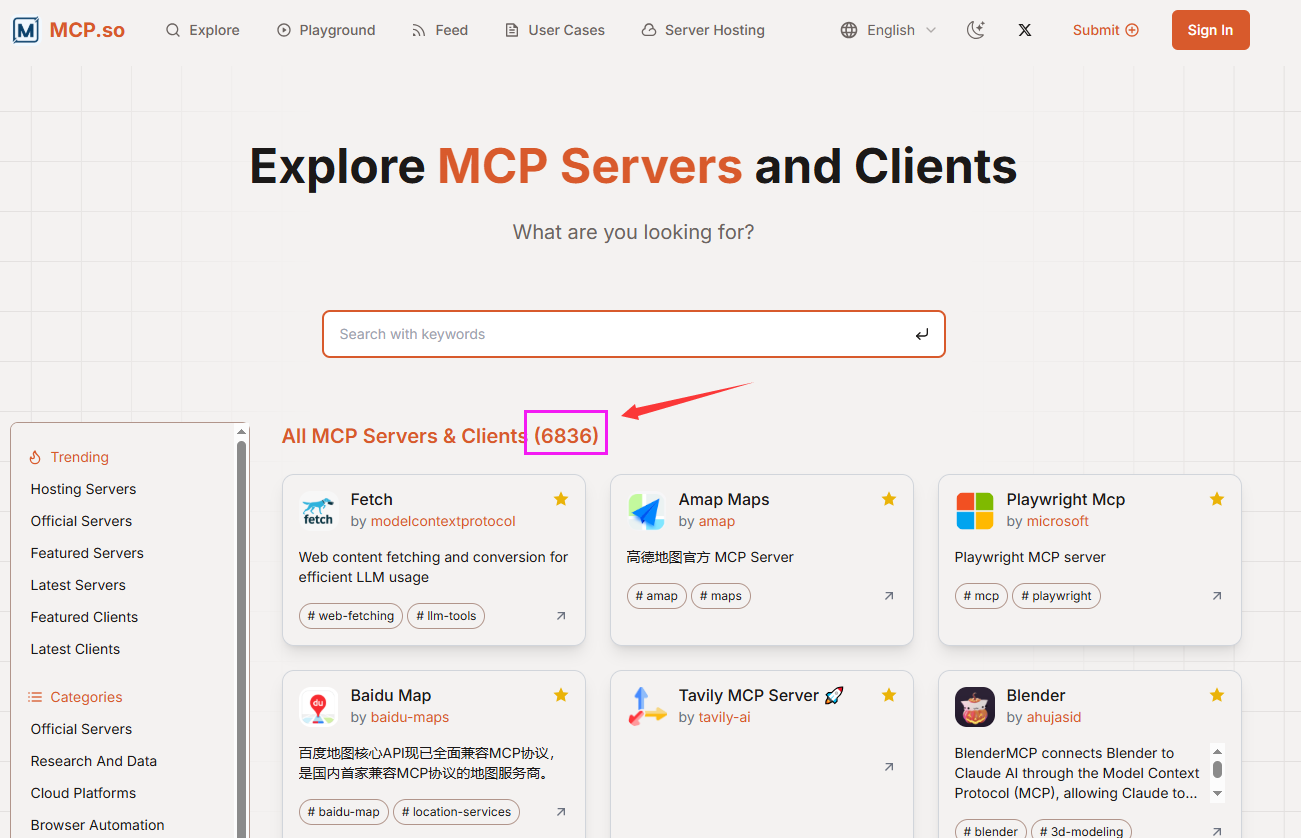The width and height of the screenshot is (1301, 838).
Task: Click the star on Tavily MCP Server card
Action: (889, 695)
